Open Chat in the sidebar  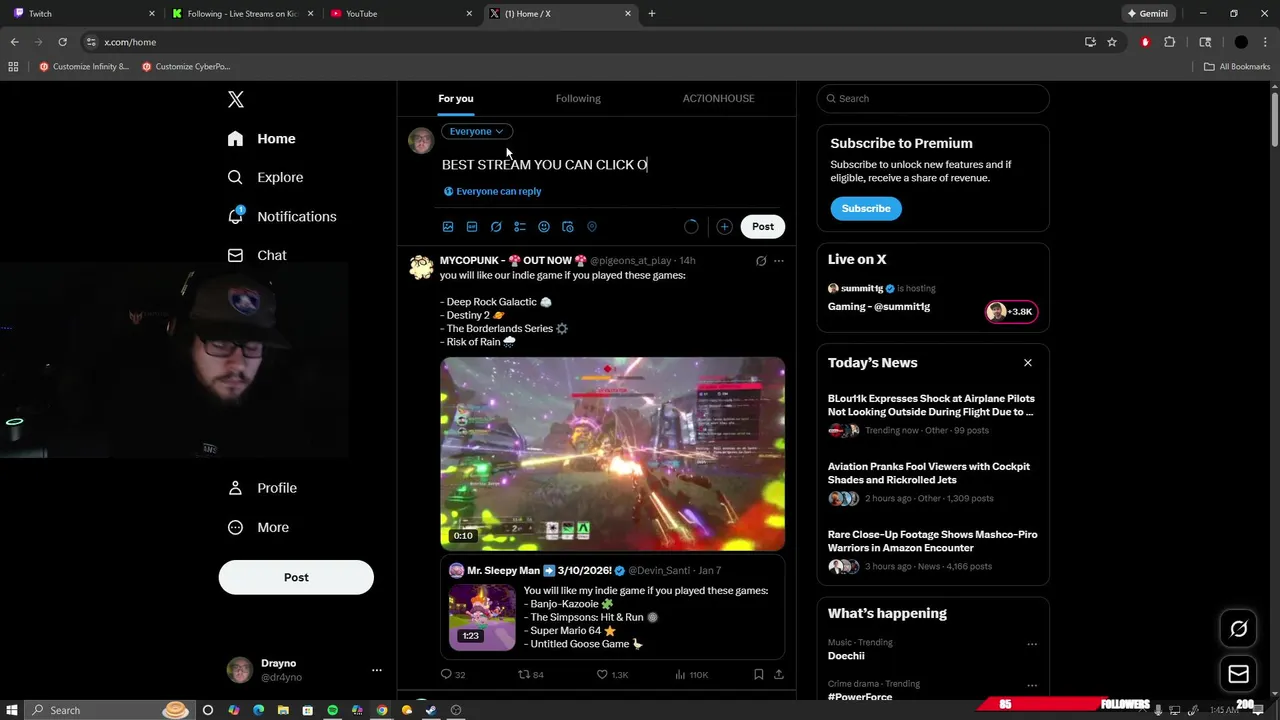258,255
